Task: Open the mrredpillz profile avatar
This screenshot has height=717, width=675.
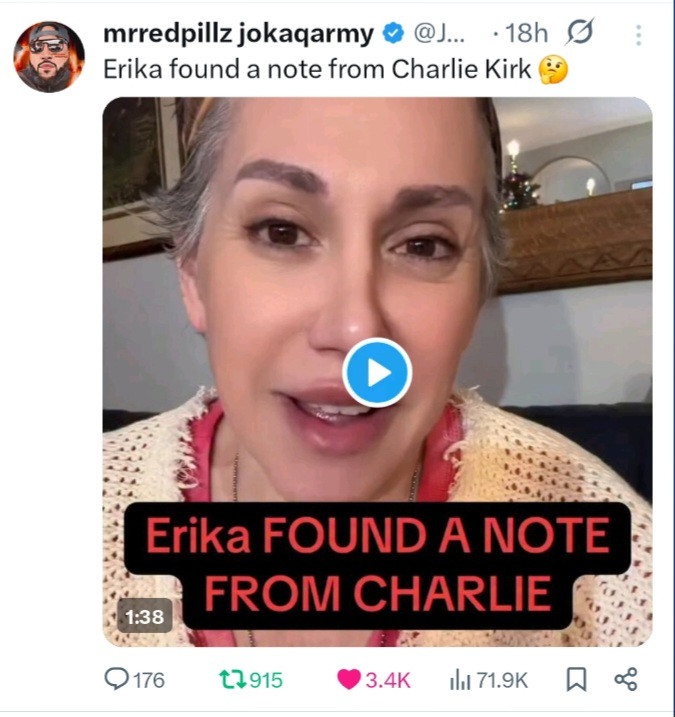Action: coord(49,57)
